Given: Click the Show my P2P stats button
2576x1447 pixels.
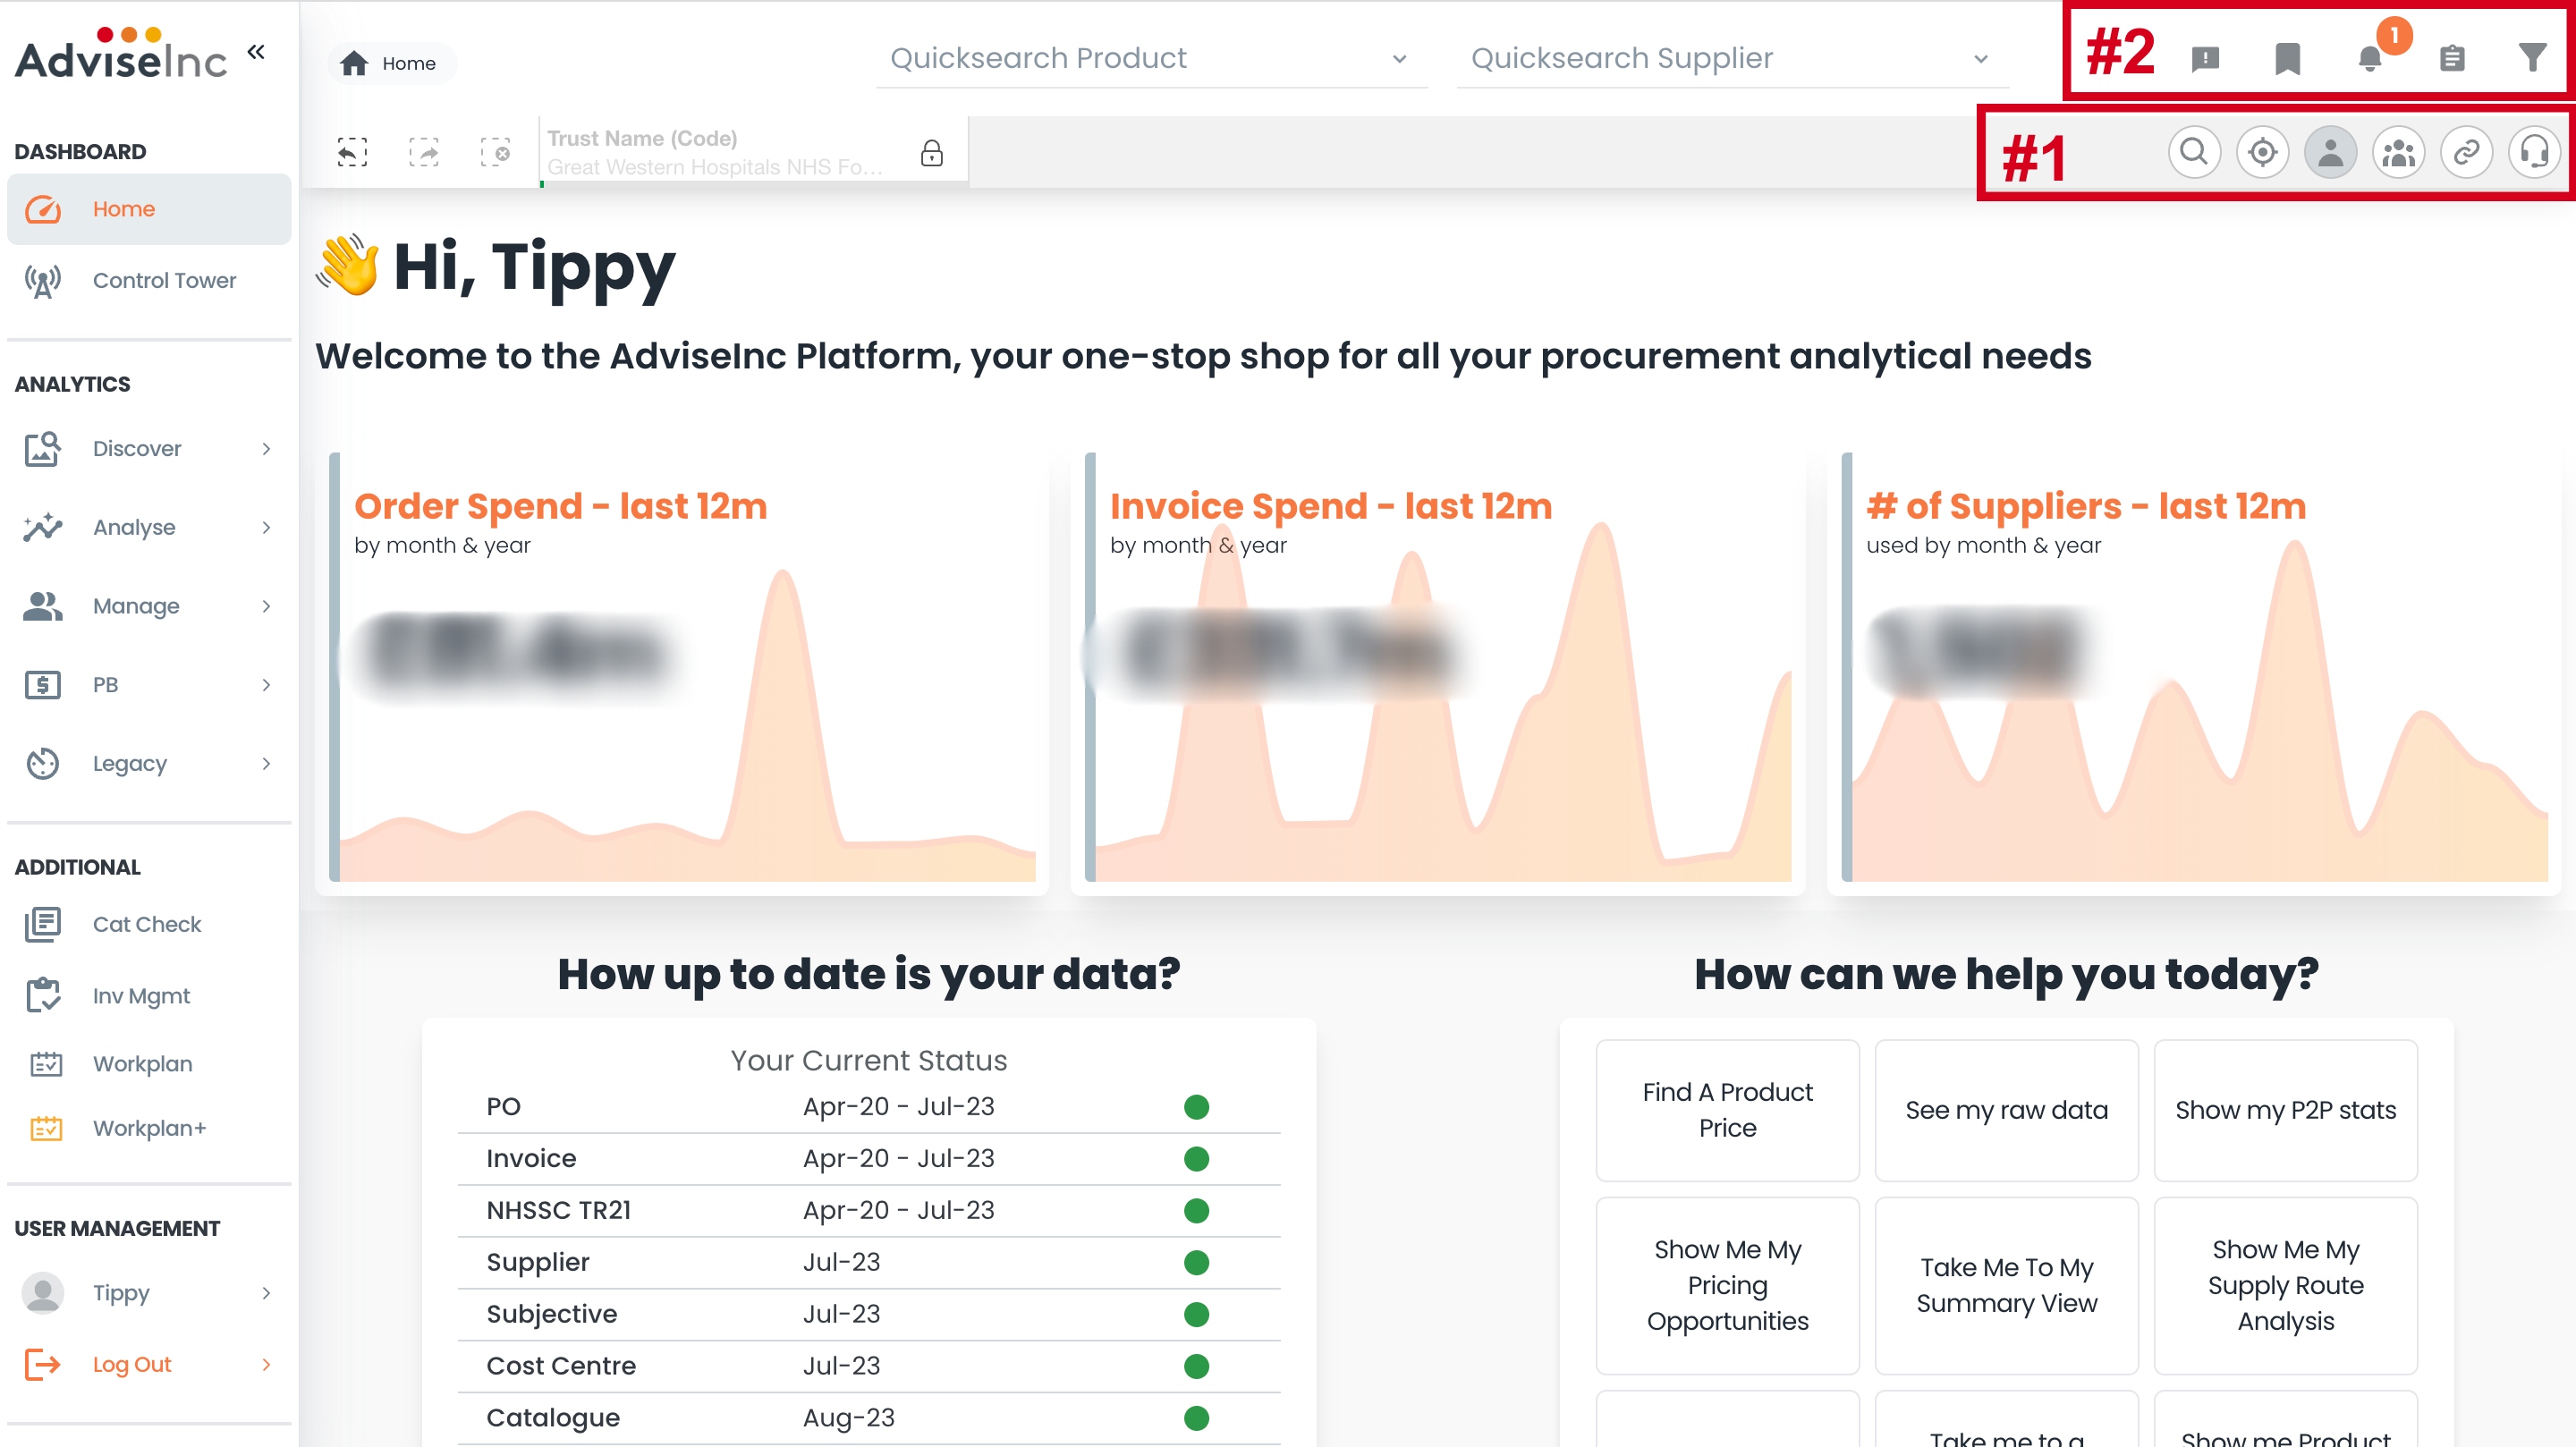Looking at the screenshot, I should tap(2285, 1110).
